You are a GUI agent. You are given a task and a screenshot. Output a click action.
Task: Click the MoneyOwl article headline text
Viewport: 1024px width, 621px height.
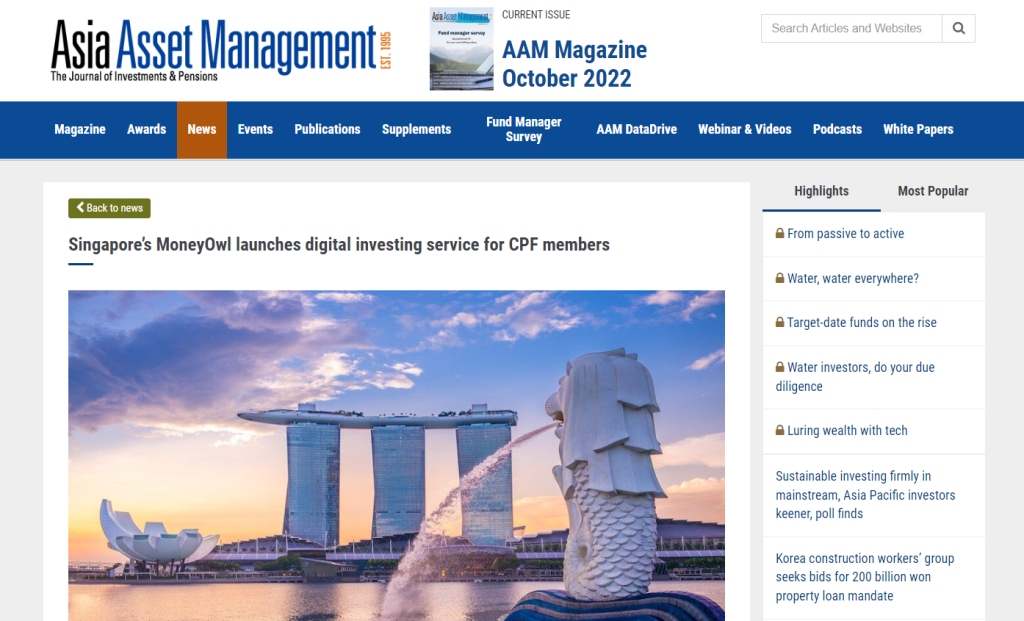pyautogui.click(x=339, y=245)
